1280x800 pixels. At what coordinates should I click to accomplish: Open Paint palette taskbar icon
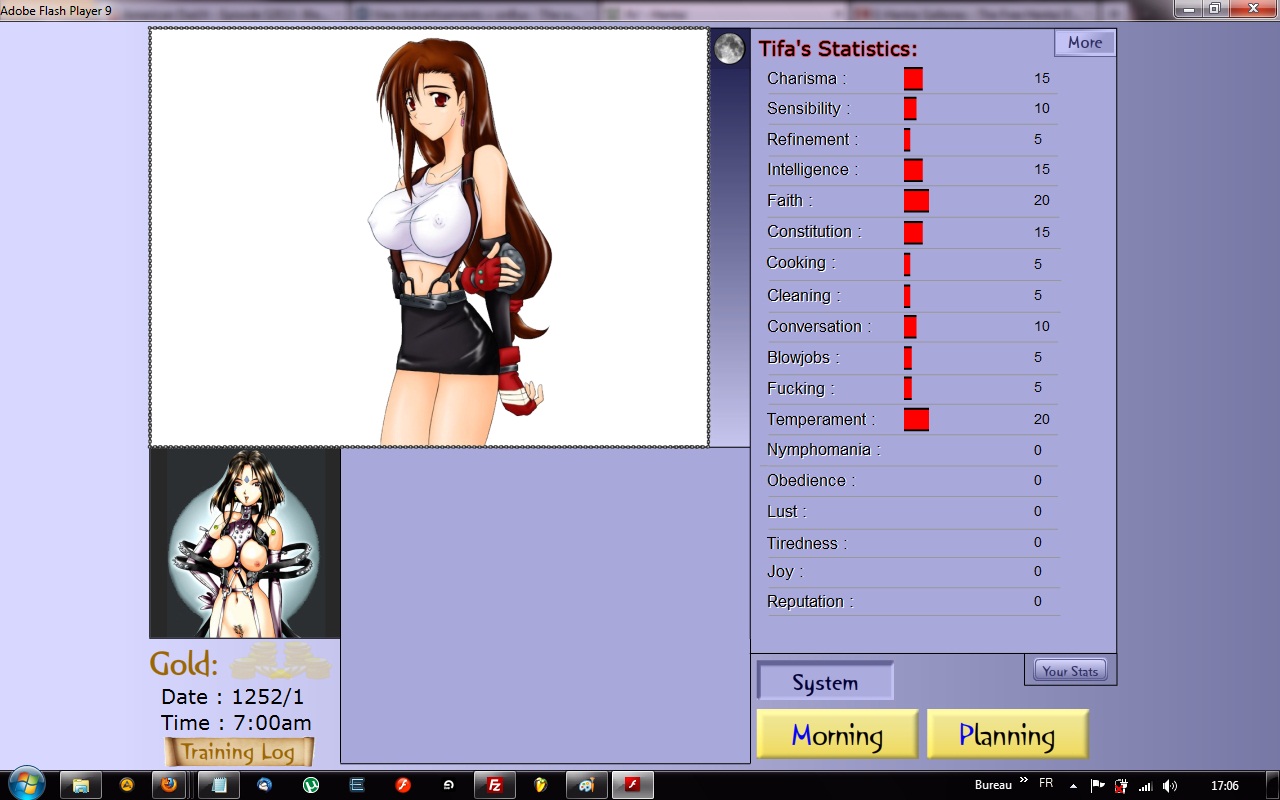click(x=587, y=785)
